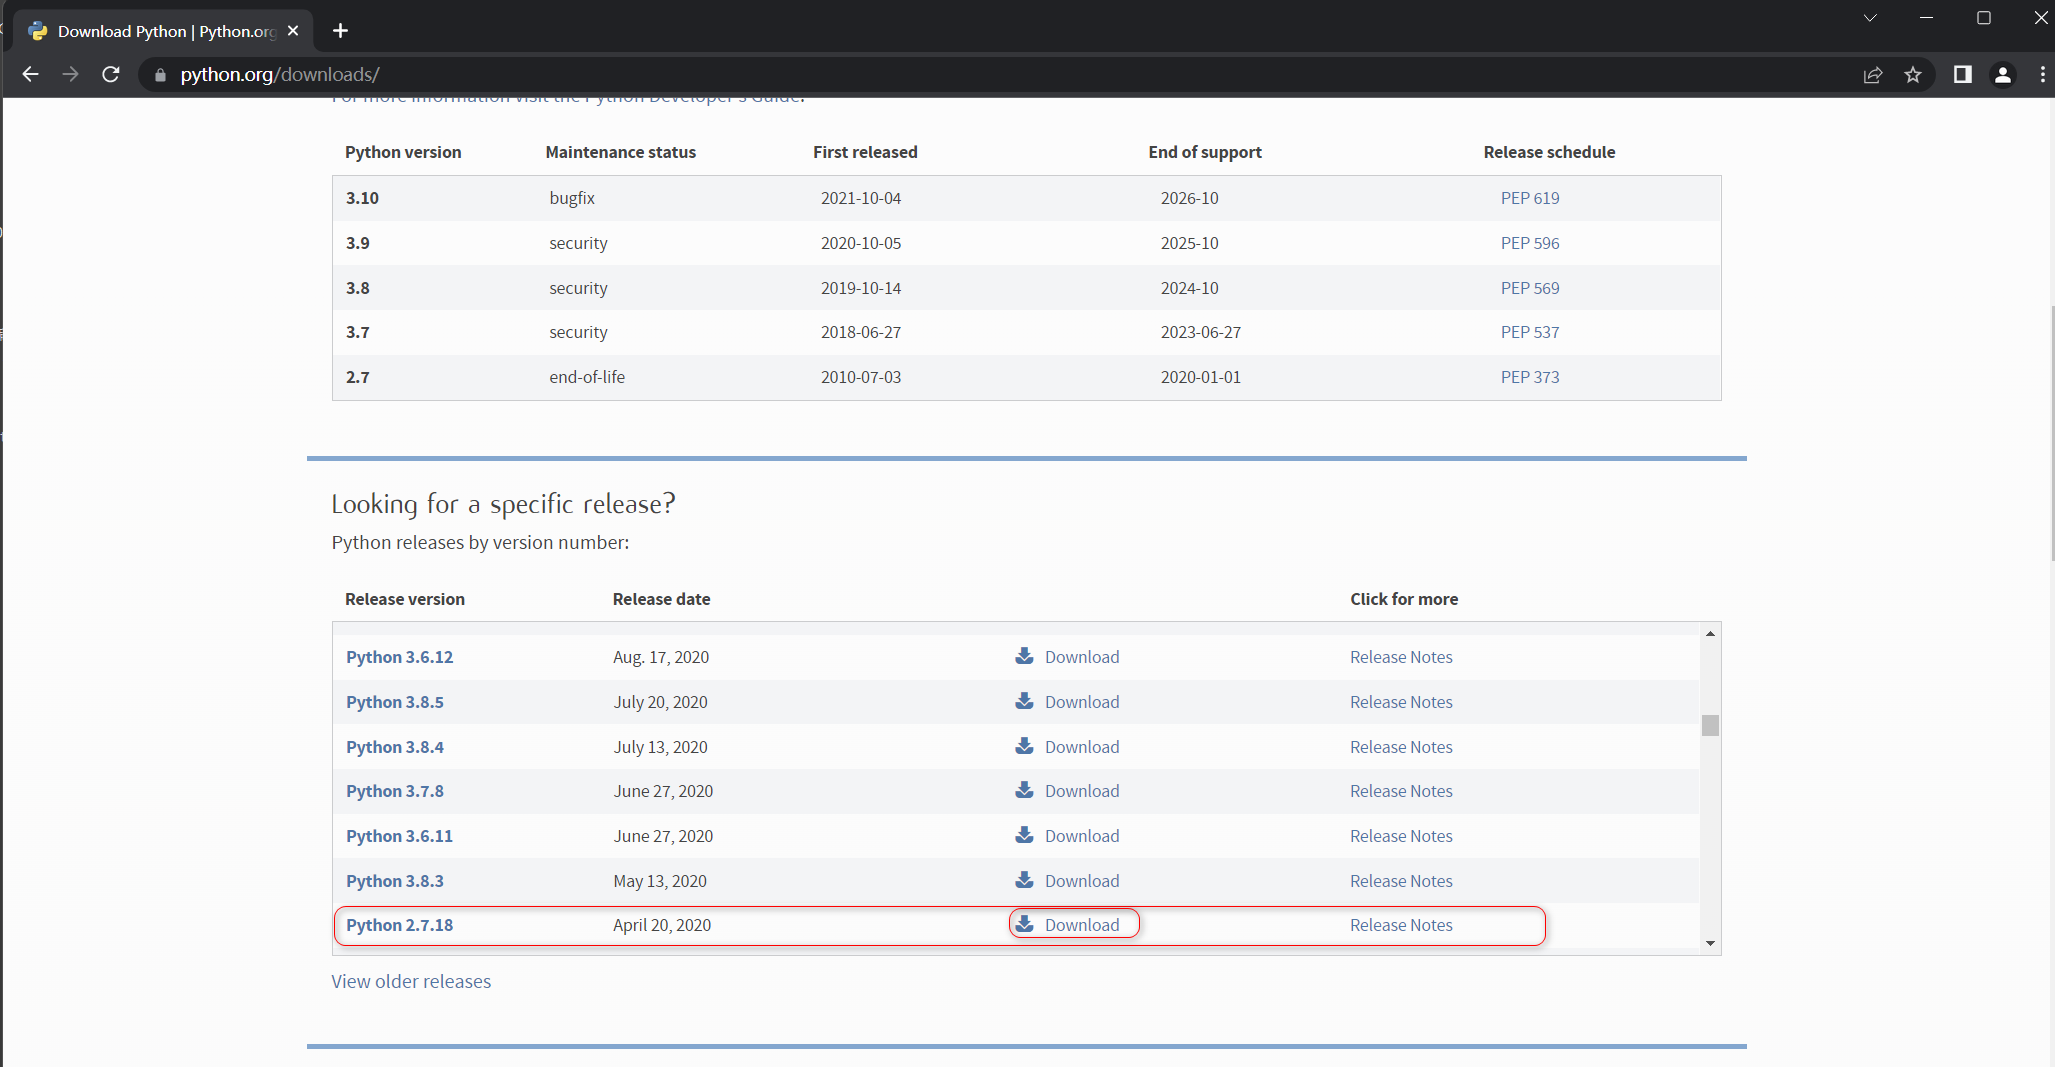Click download icon for Python 3.8.3
Image resolution: width=2055 pixels, height=1067 pixels.
tap(1024, 880)
